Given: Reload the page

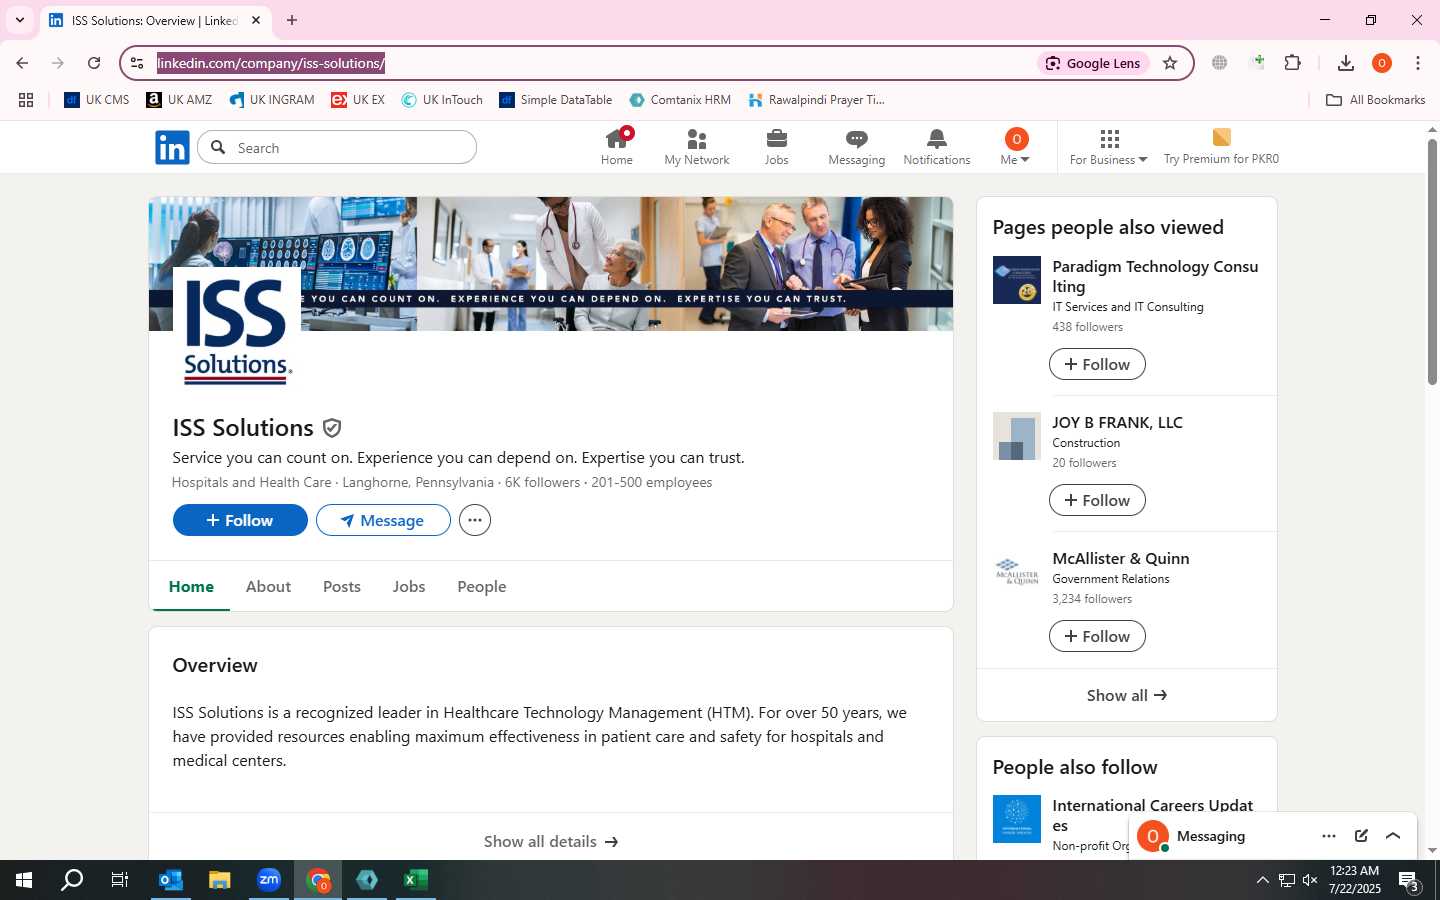Looking at the screenshot, I should (x=94, y=63).
